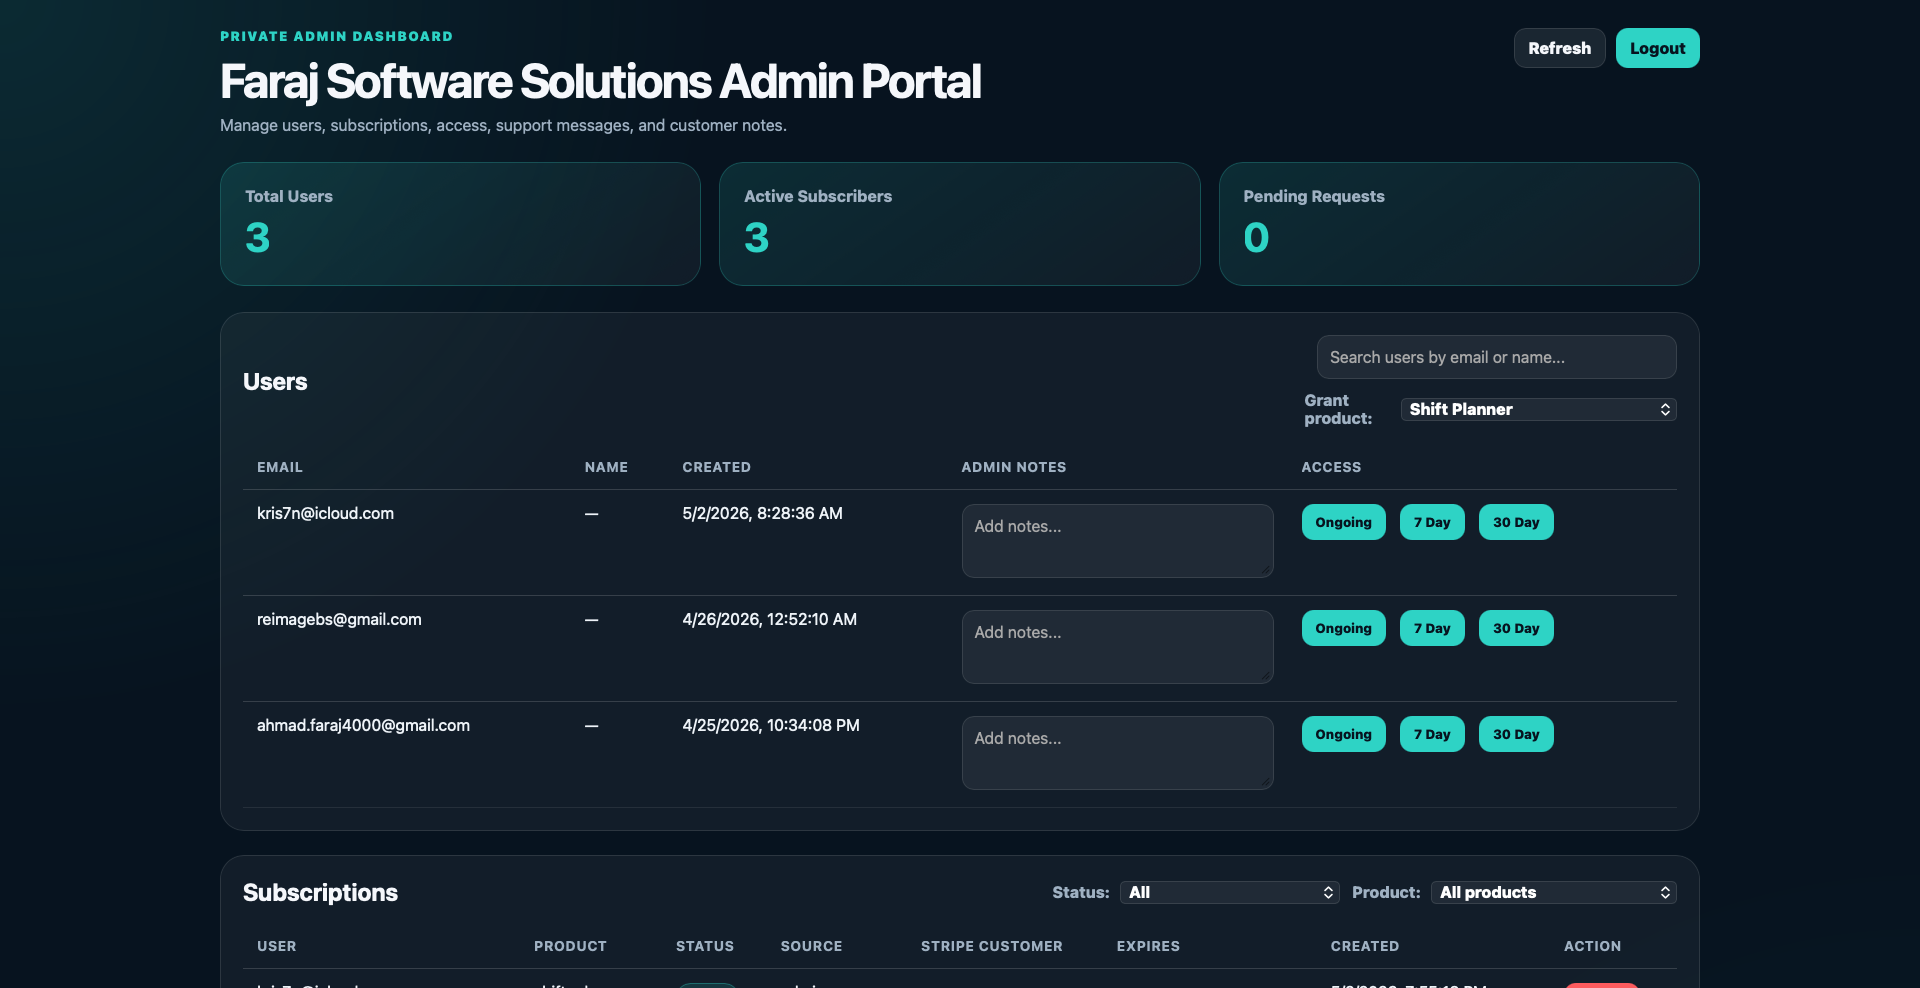The width and height of the screenshot is (1920, 988).
Task: Click the created date 4/26/2026, 12:52:10 AM
Action: [x=769, y=619]
